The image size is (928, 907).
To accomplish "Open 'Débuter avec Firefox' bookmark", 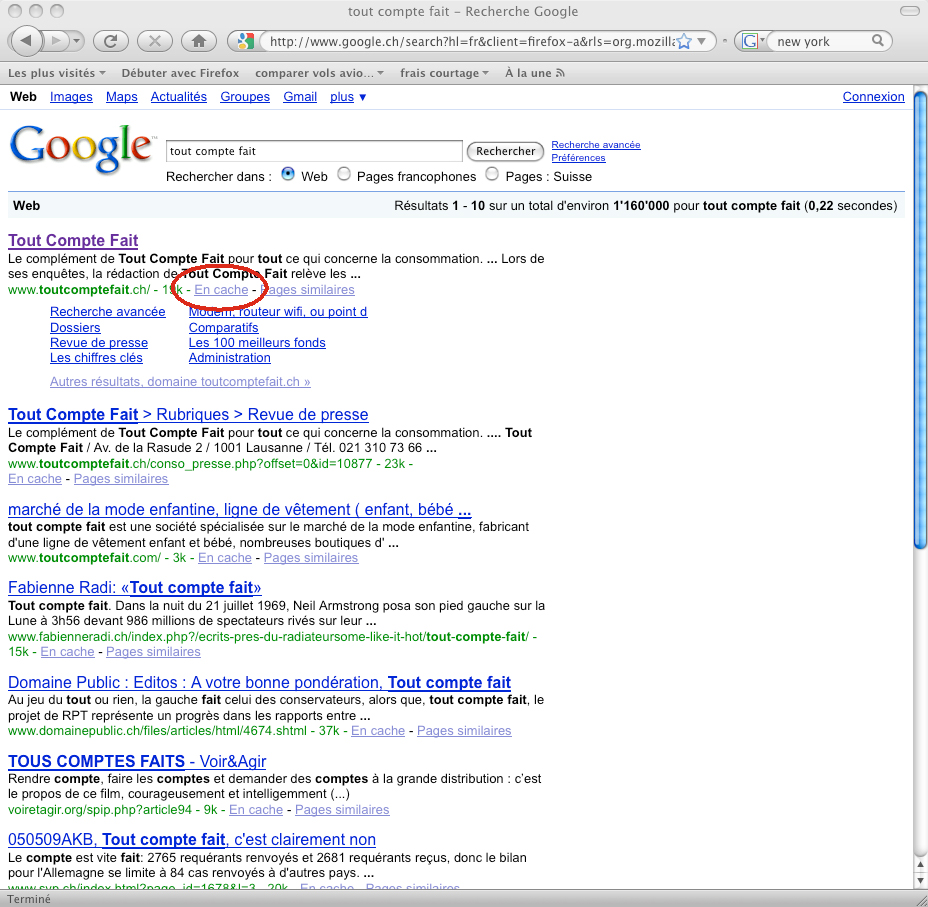I will click(x=180, y=73).
